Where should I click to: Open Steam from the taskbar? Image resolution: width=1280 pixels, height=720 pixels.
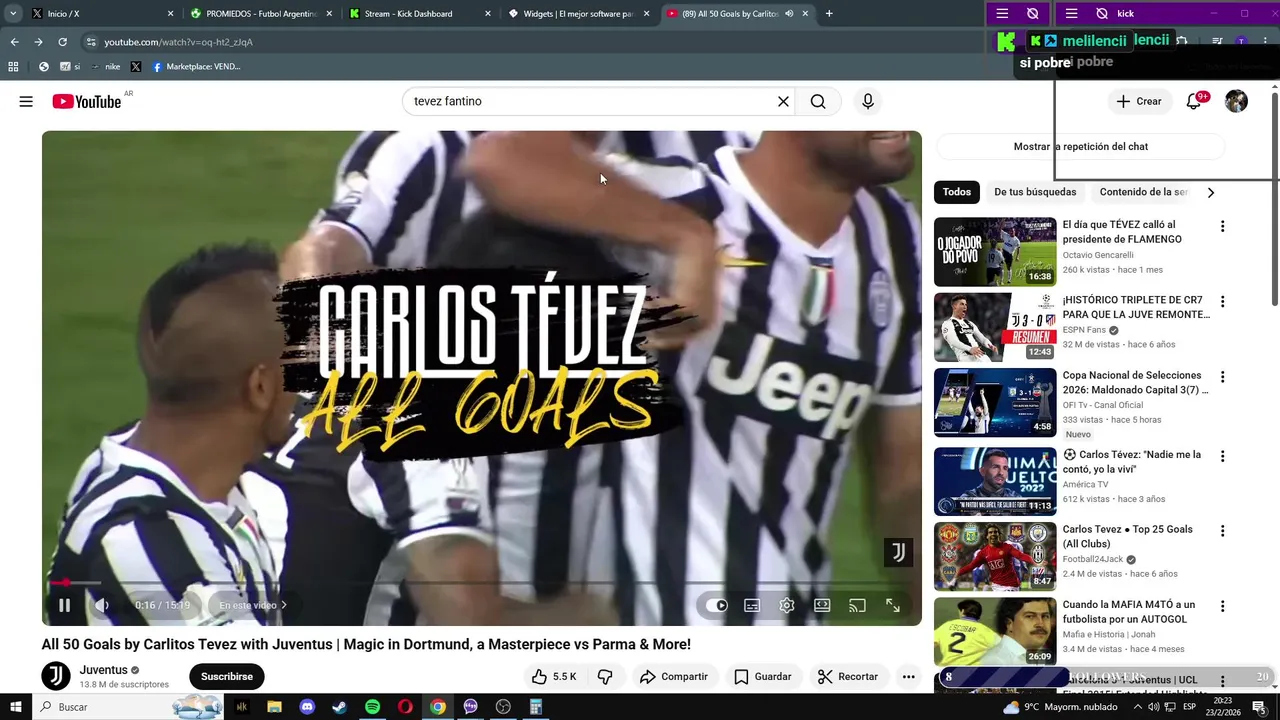(339, 707)
